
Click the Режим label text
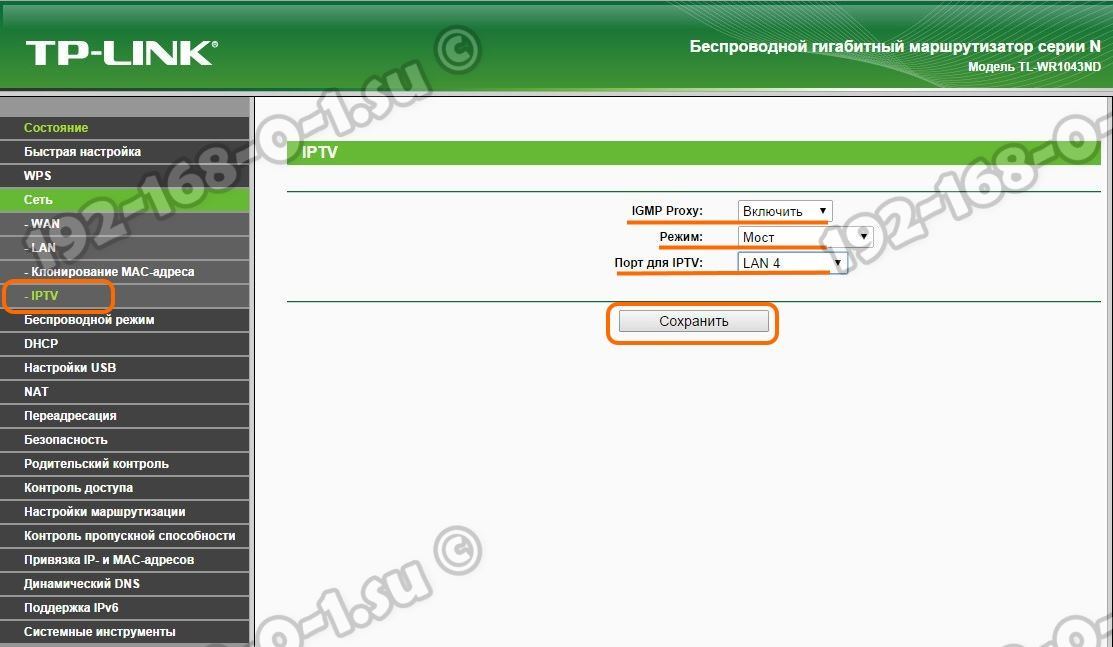(681, 236)
